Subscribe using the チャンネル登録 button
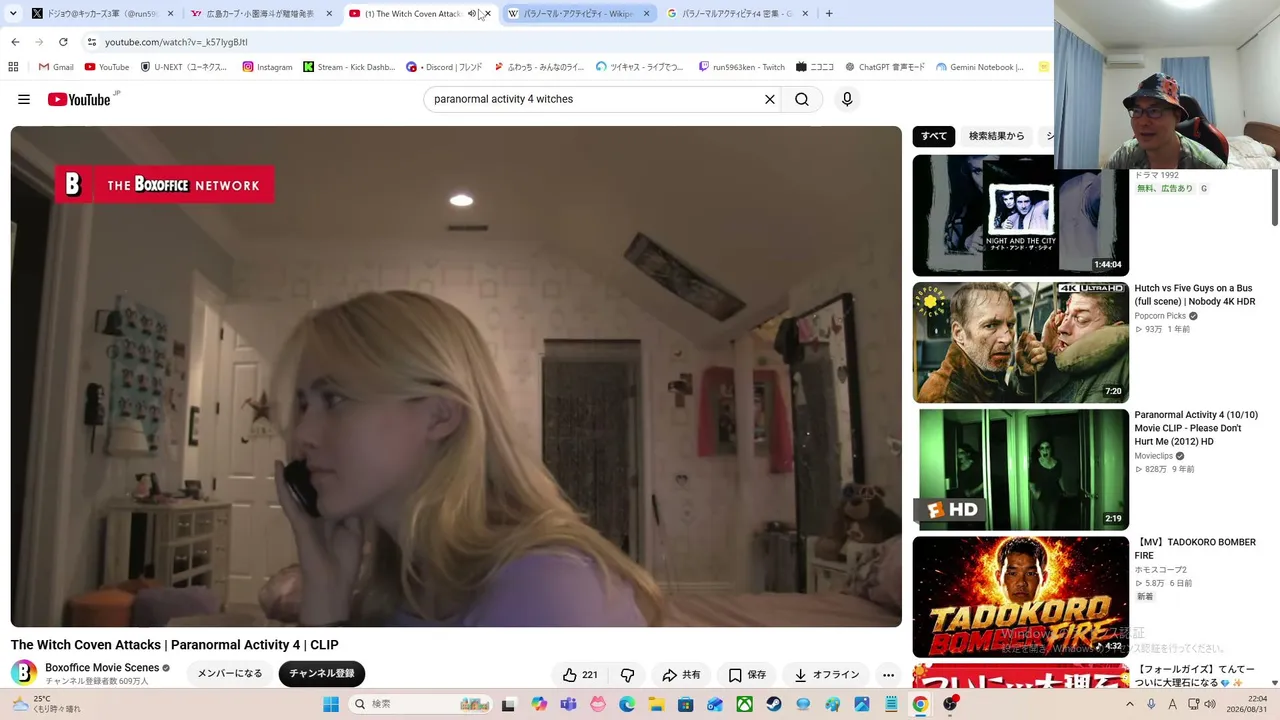The image size is (1280, 720). coord(322,674)
